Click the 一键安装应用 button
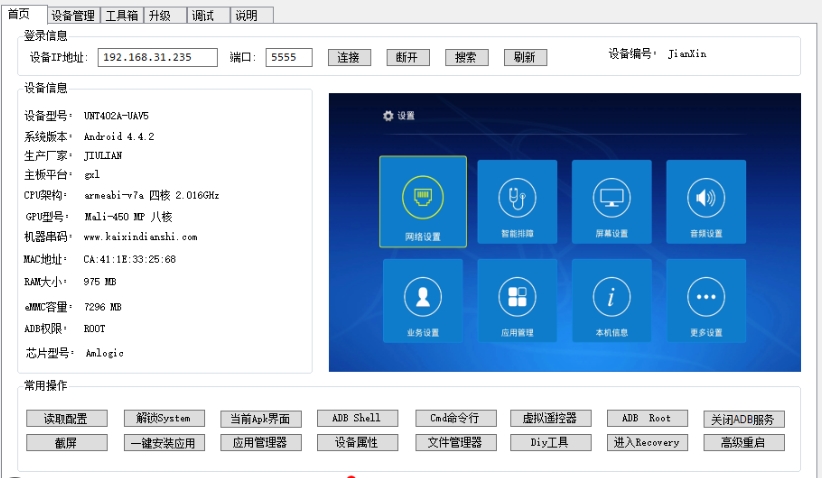This screenshot has width=822, height=478. click(164, 443)
